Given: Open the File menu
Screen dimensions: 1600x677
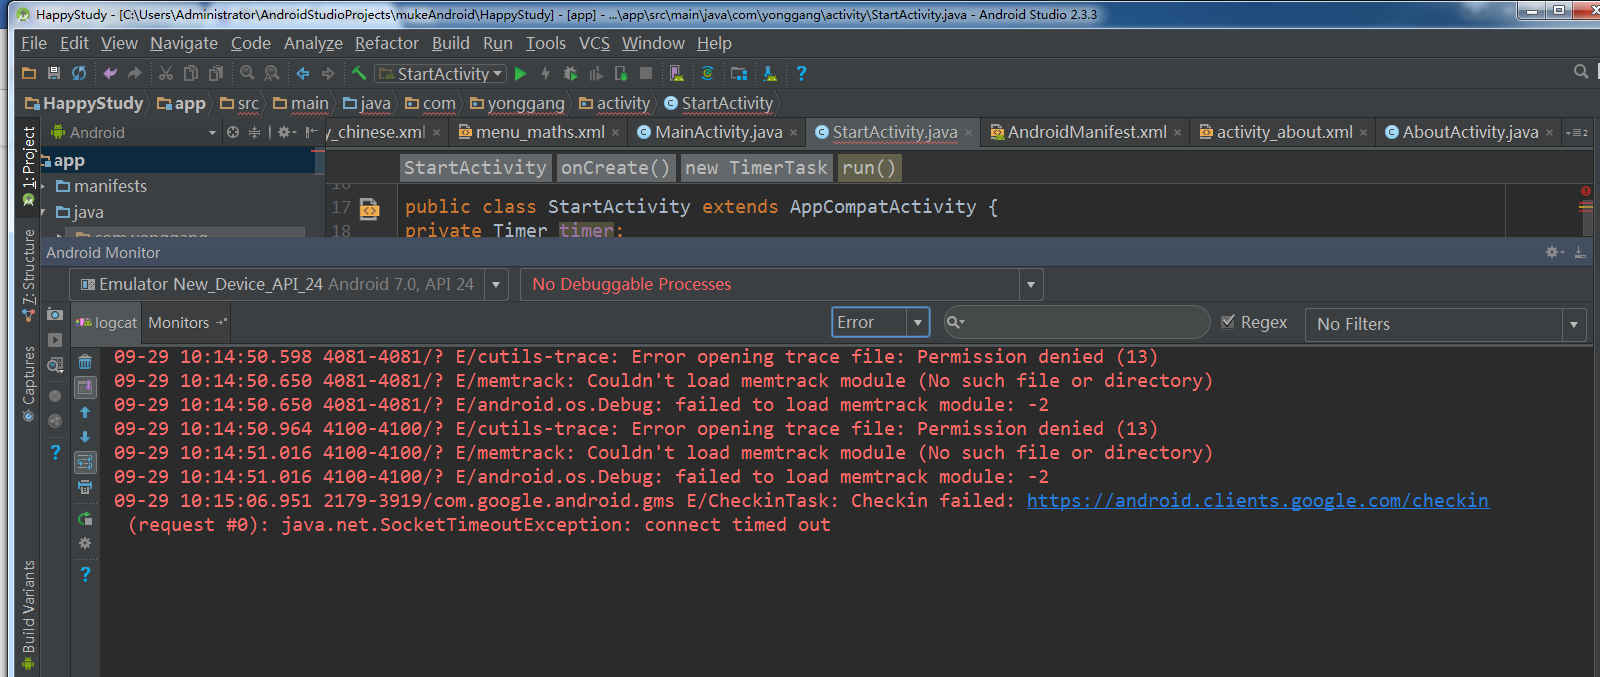Looking at the screenshot, I should pyautogui.click(x=34, y=43).
